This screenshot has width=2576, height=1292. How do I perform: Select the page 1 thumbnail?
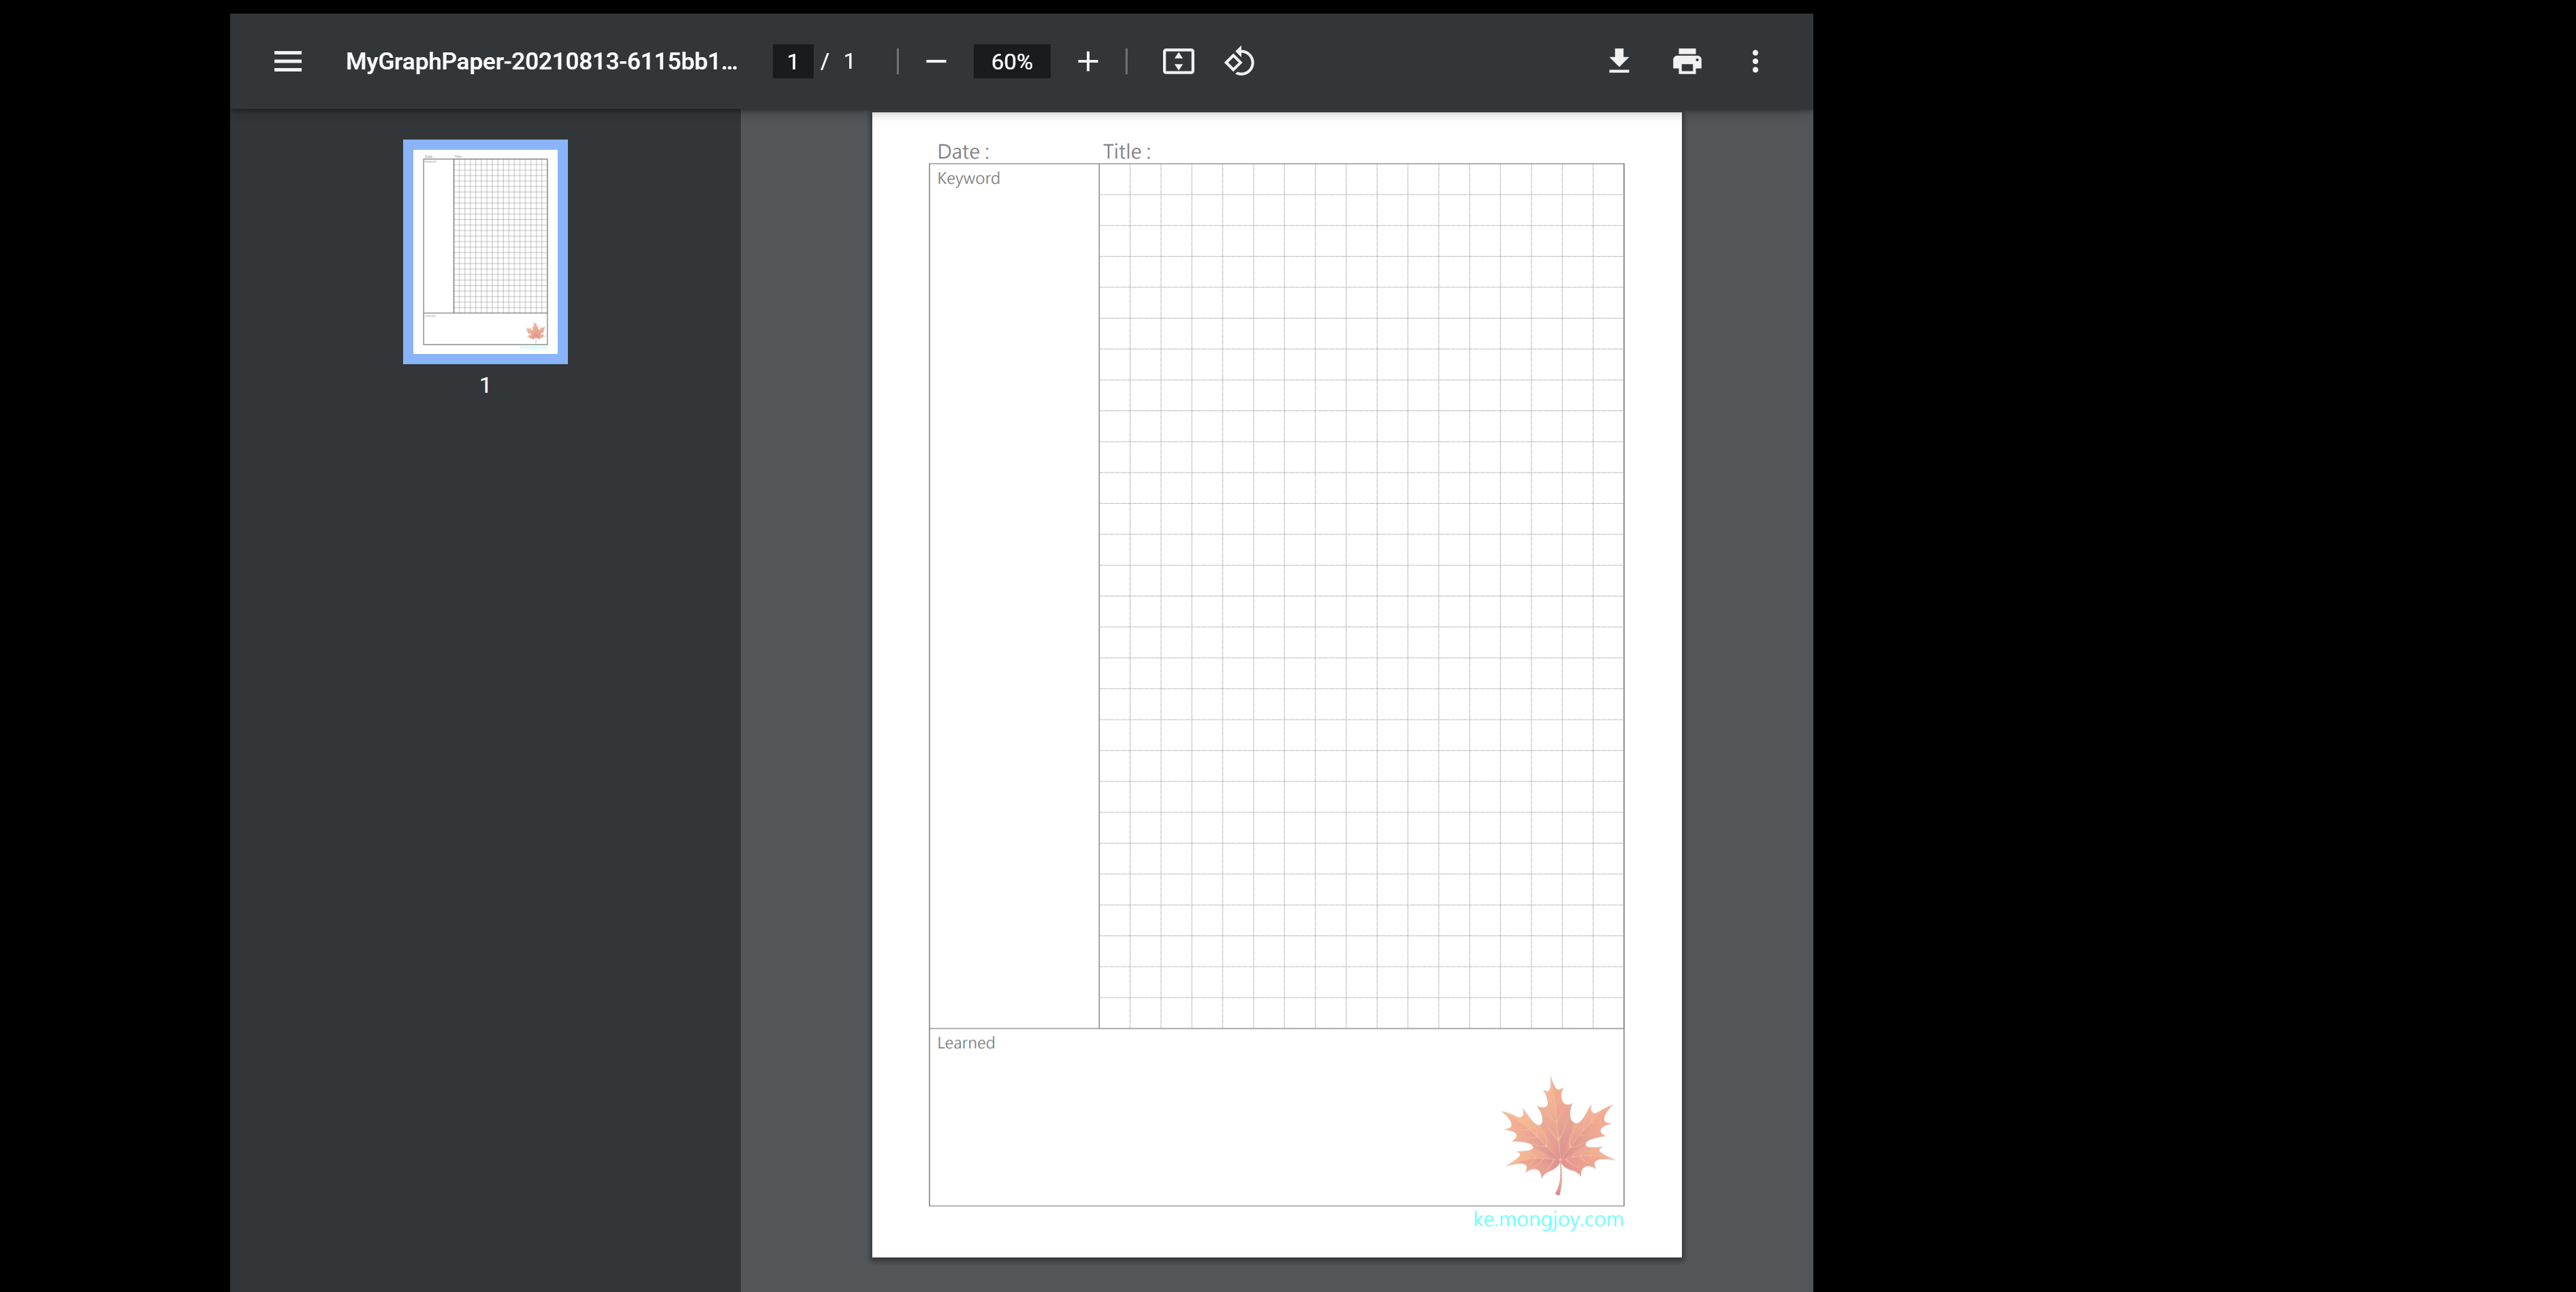tap(485, 251)
